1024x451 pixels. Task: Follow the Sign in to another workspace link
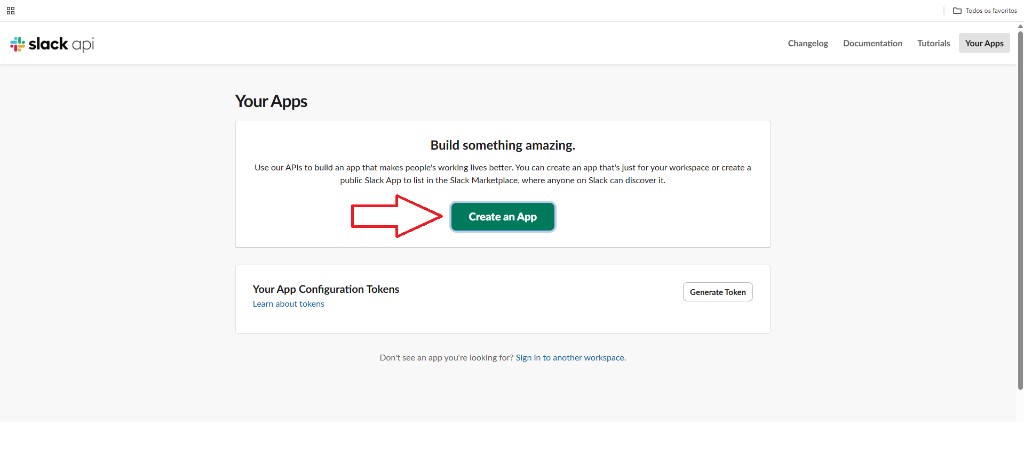[571, 358]
